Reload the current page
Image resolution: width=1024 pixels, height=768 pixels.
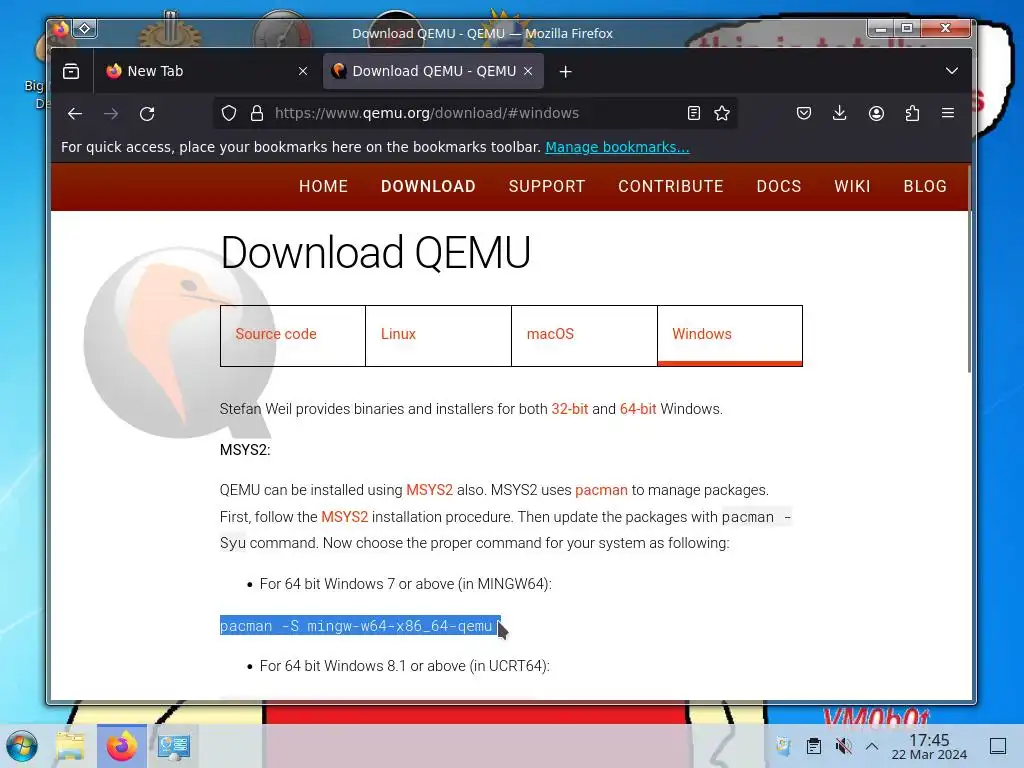[x=147, y=114]
